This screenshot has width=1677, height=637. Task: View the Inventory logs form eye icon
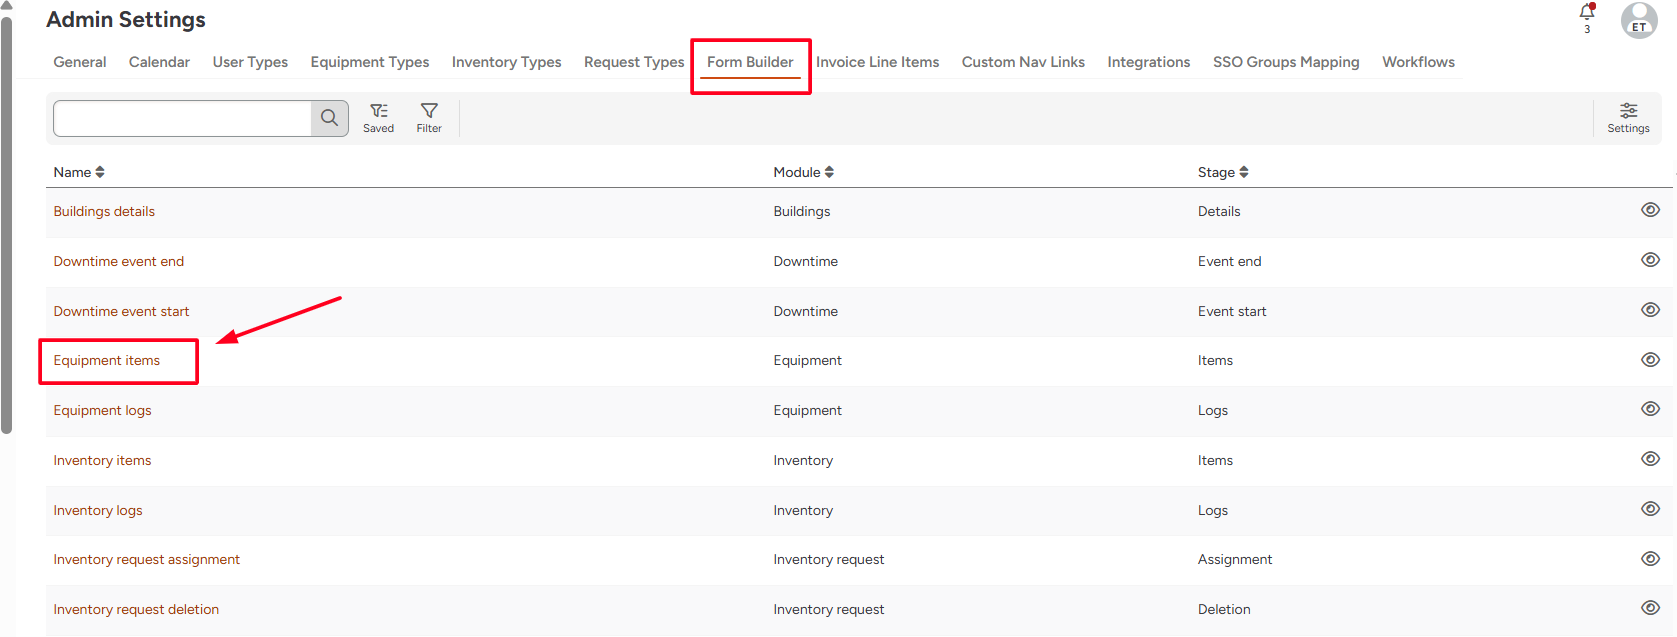tap(1650, 509)
